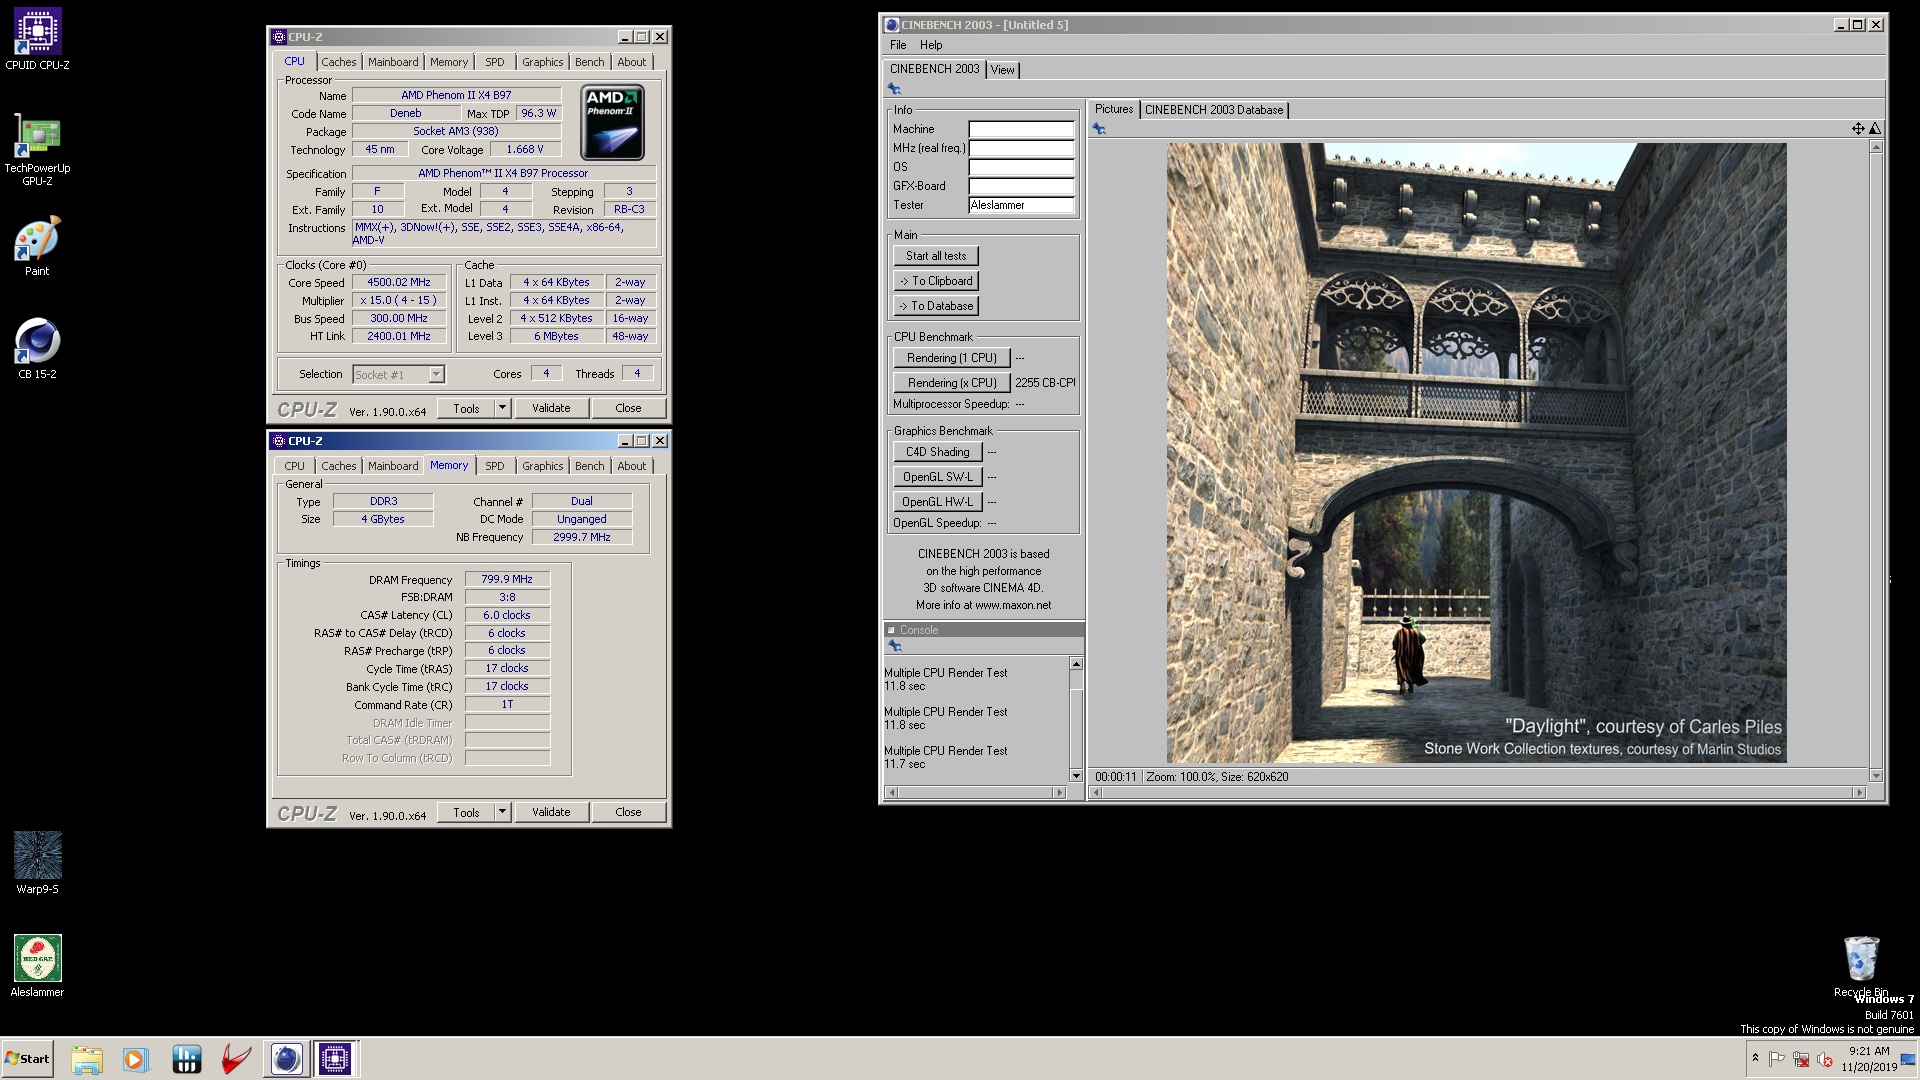Open the File menu in Cinebench
1920x1080 pixels.
click(898, 45)
